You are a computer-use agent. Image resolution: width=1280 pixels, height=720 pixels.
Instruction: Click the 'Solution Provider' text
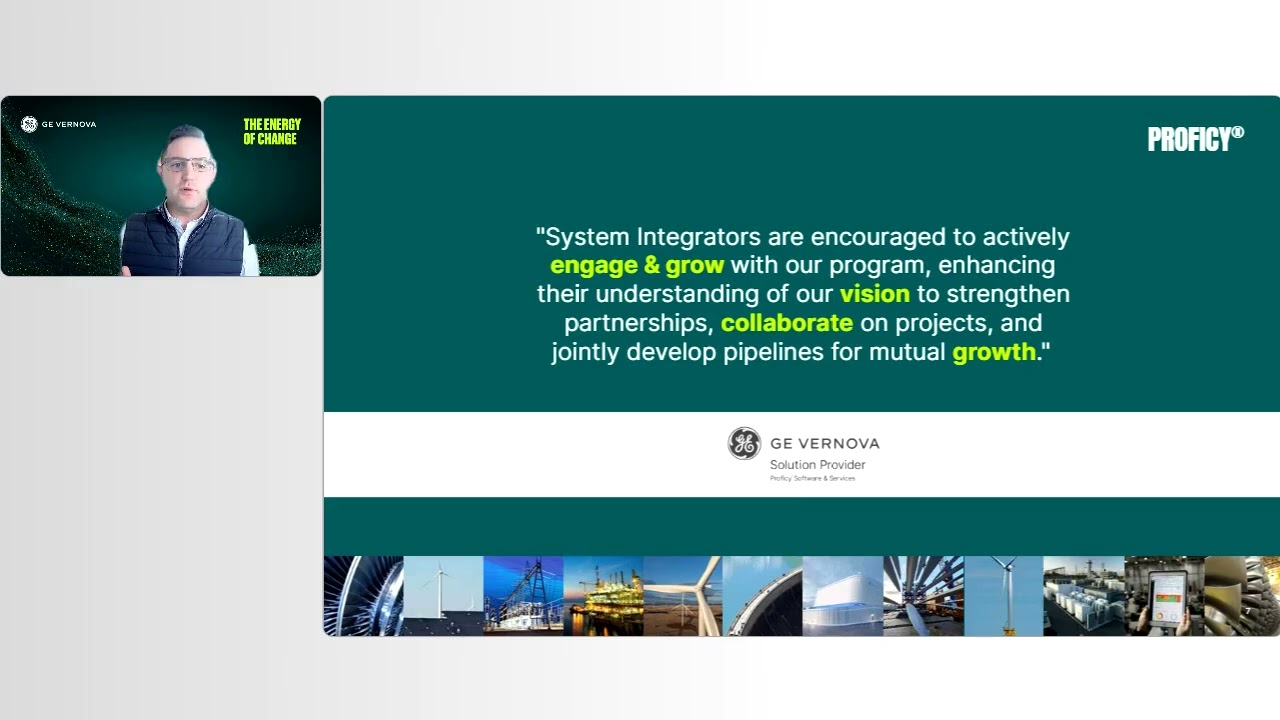pos(817,465)
